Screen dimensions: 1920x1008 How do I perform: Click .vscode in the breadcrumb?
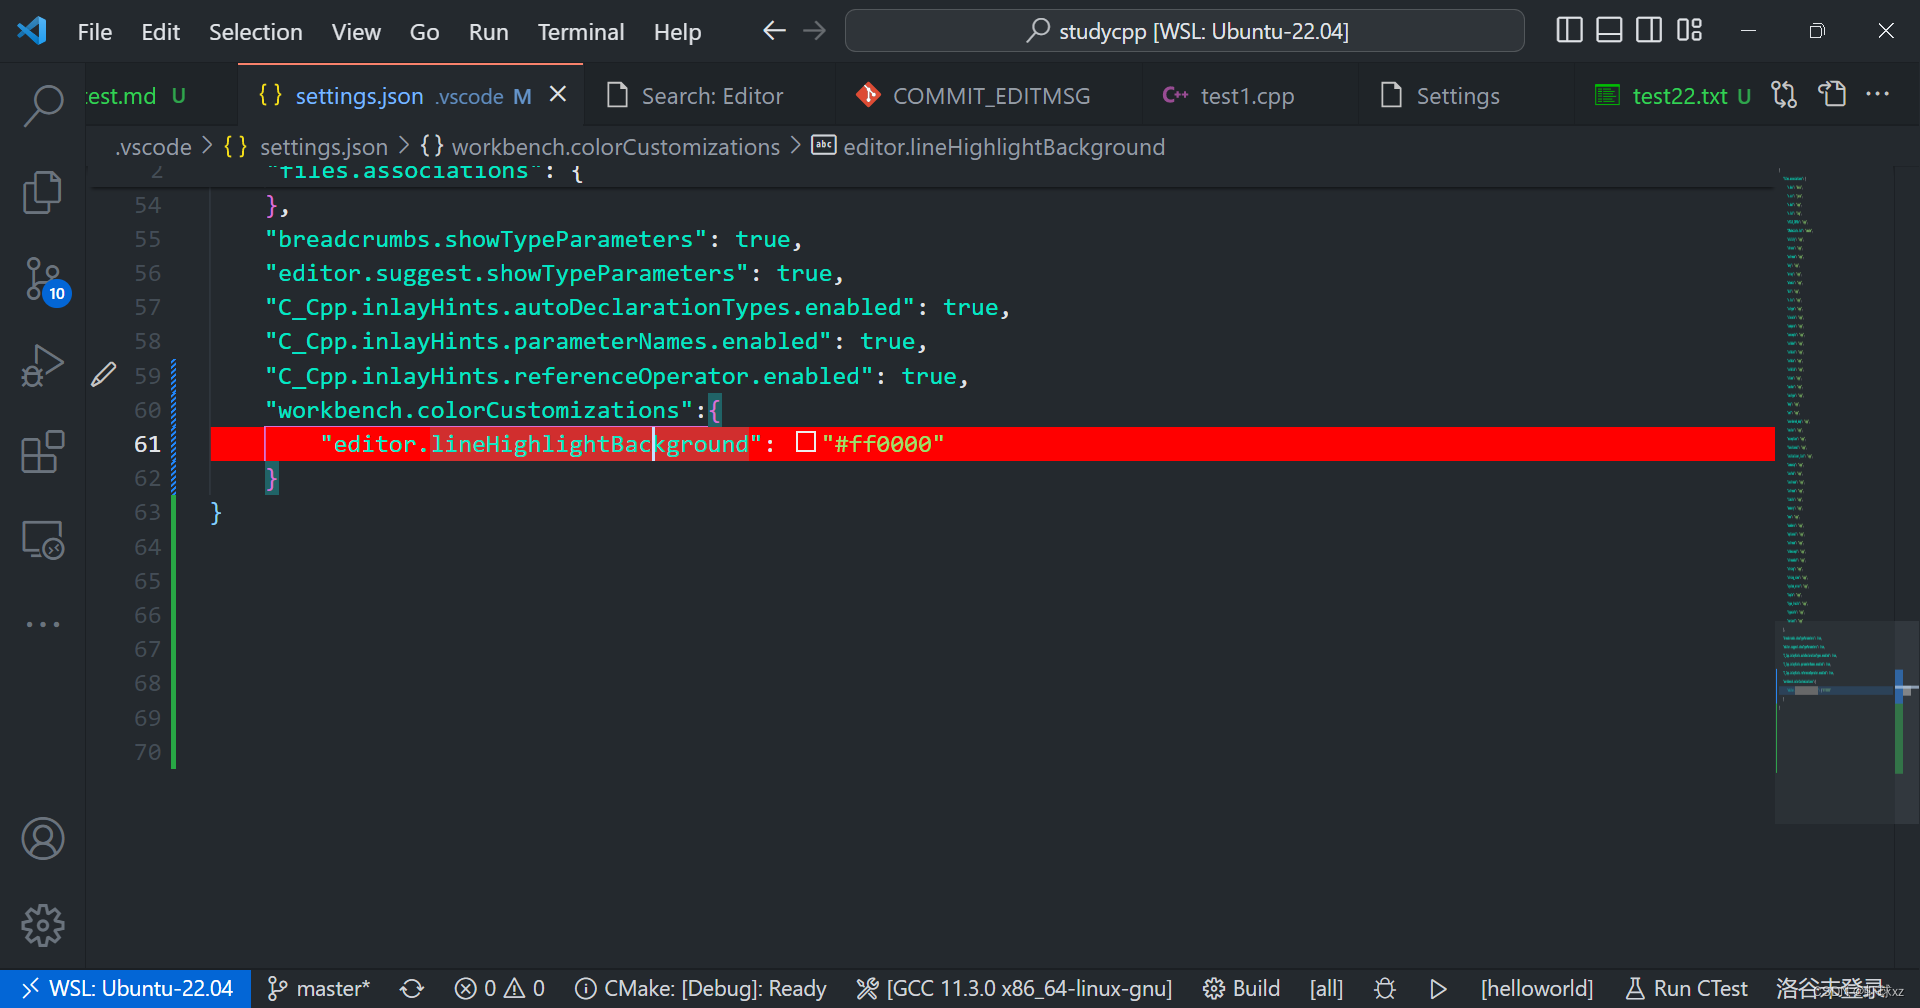[x=153, y=147]
